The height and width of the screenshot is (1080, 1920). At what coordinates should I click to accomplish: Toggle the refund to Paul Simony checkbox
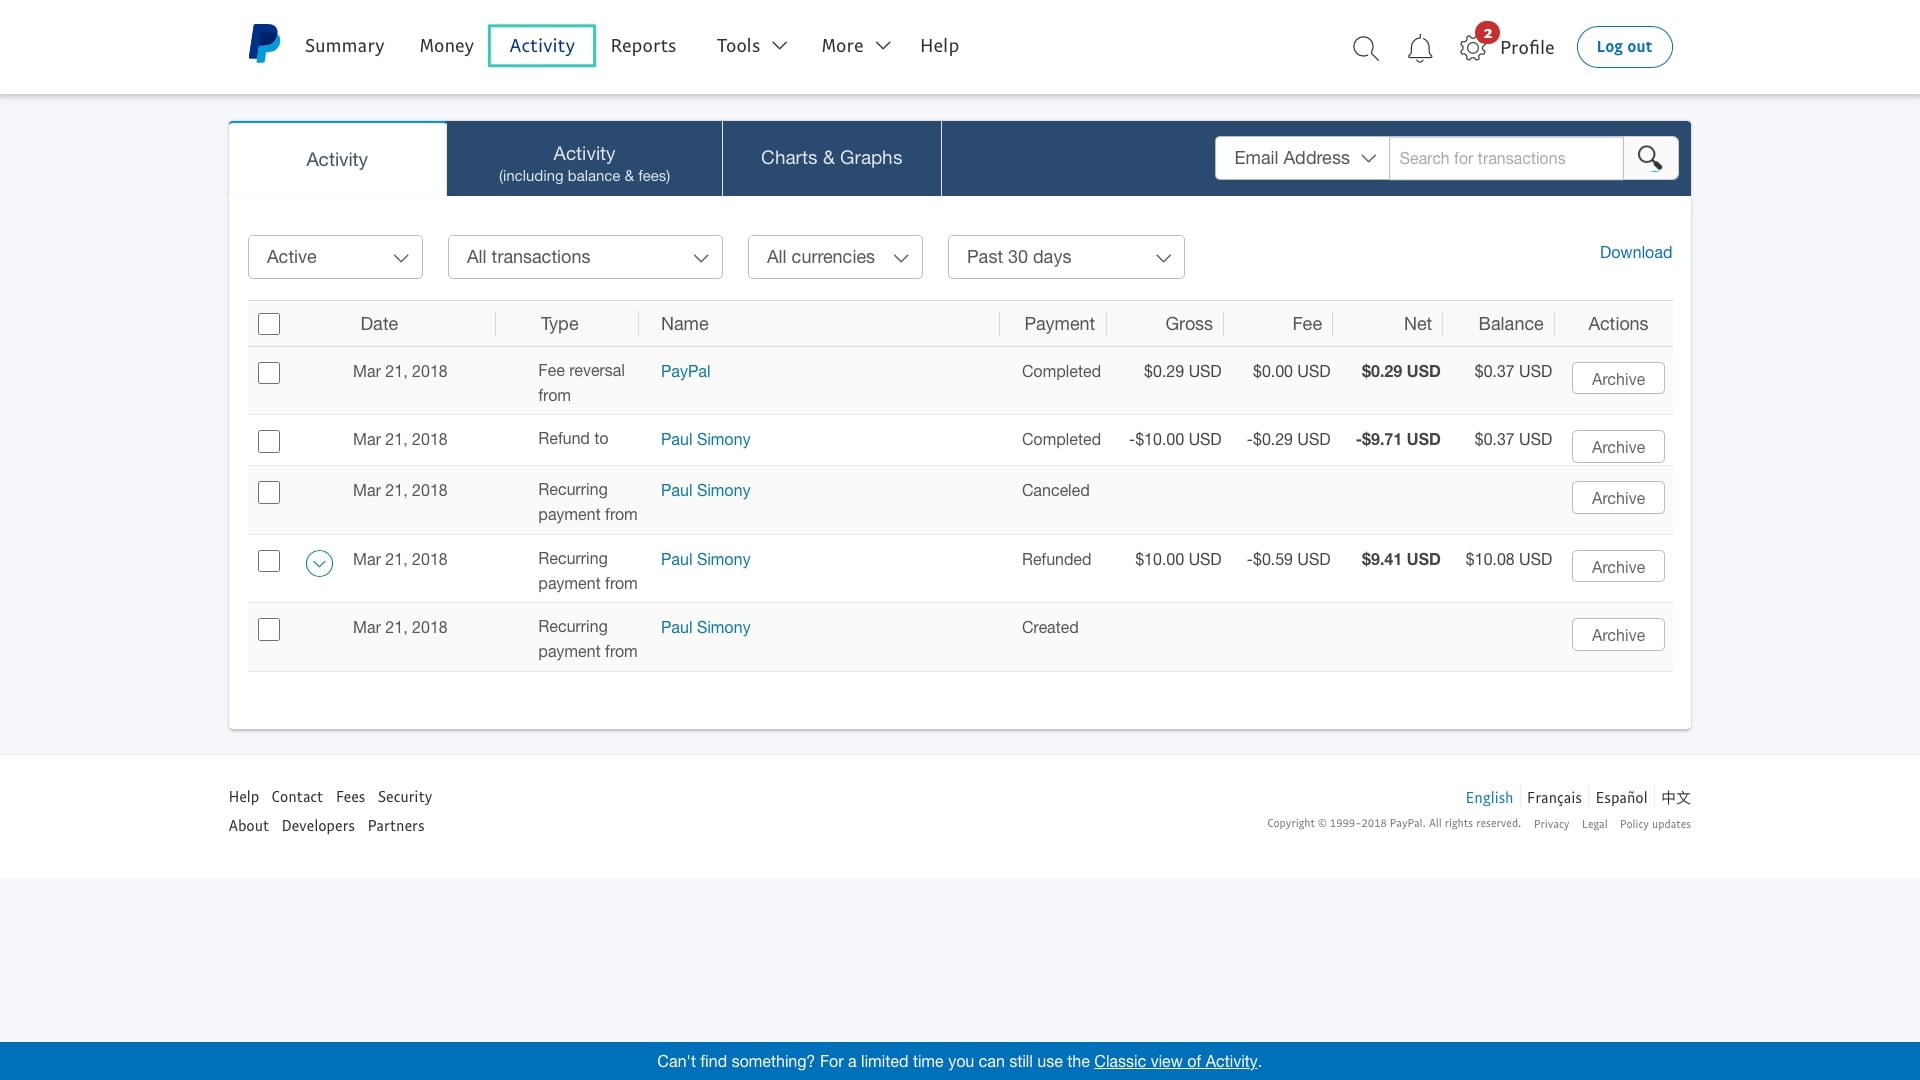[x=269, y=440]
